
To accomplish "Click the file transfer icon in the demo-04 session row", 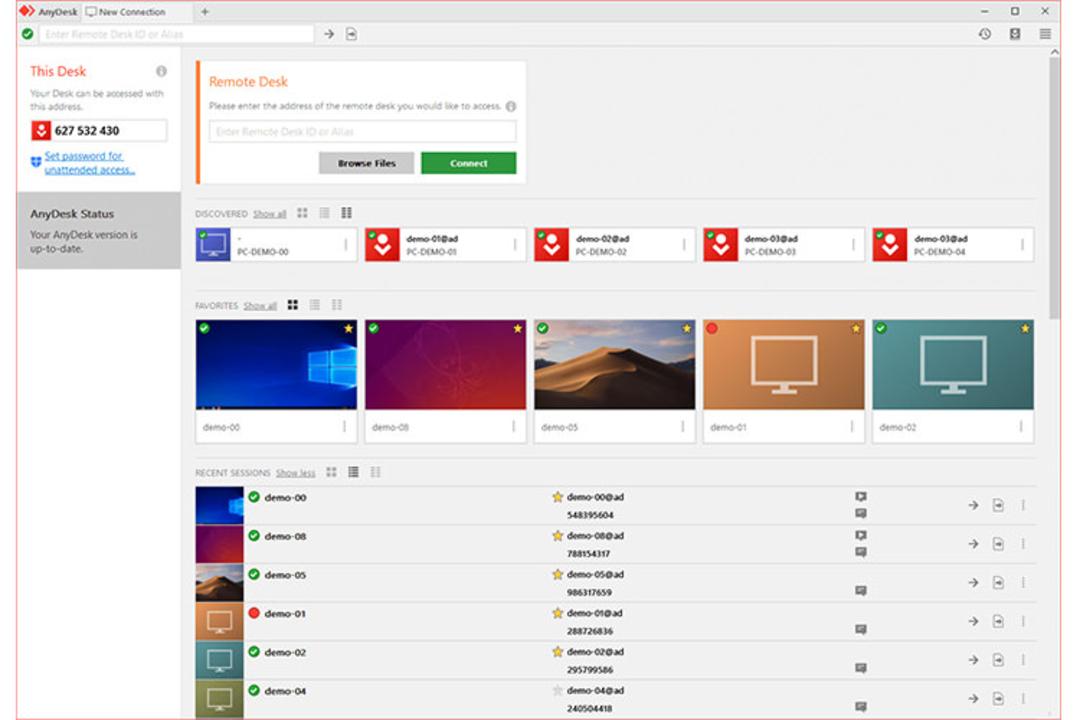I will tap(998, 698).
